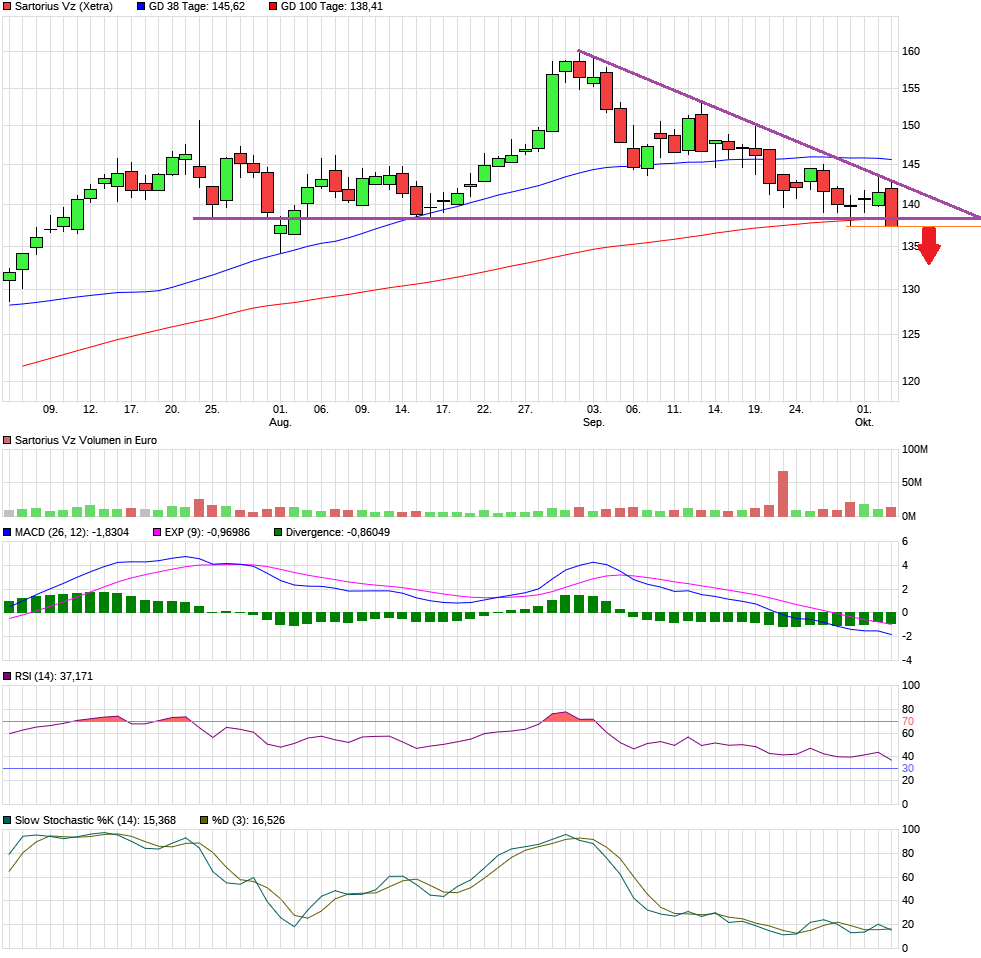
Task: Click the magenta EXP (9) legend icon
Action: tap(156, 533)
